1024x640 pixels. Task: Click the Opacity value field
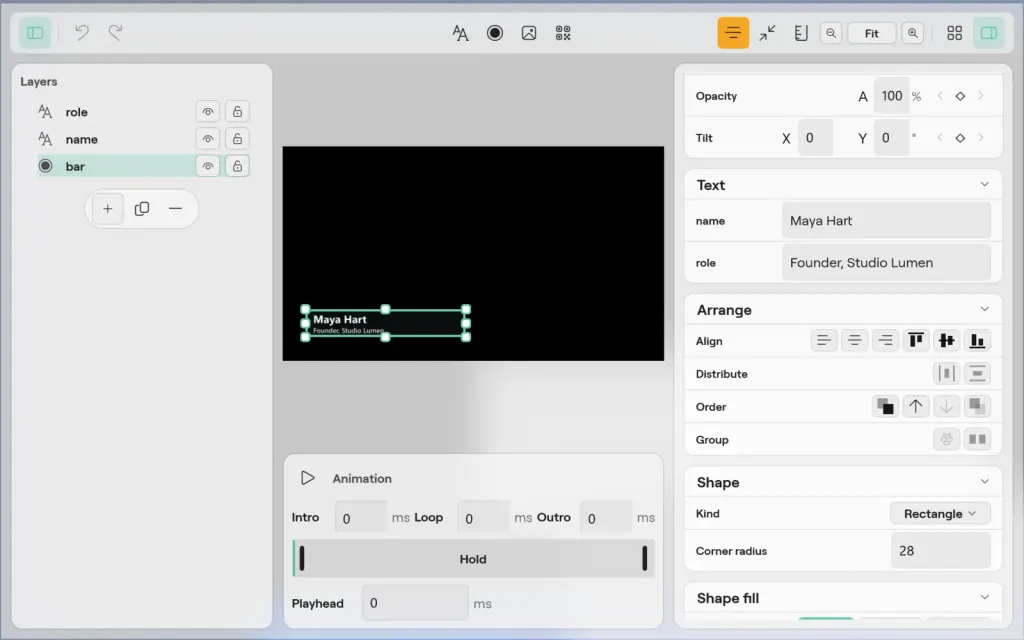[891, 96]
